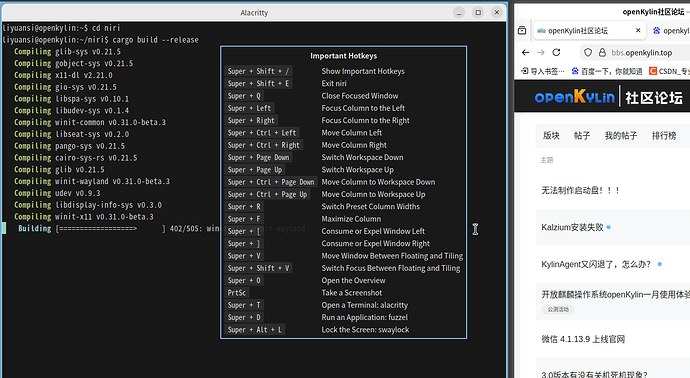Open the post 3.0版本有没有关机死机现象?
Viewport: 690px width, 378px height.
[594, 374]
